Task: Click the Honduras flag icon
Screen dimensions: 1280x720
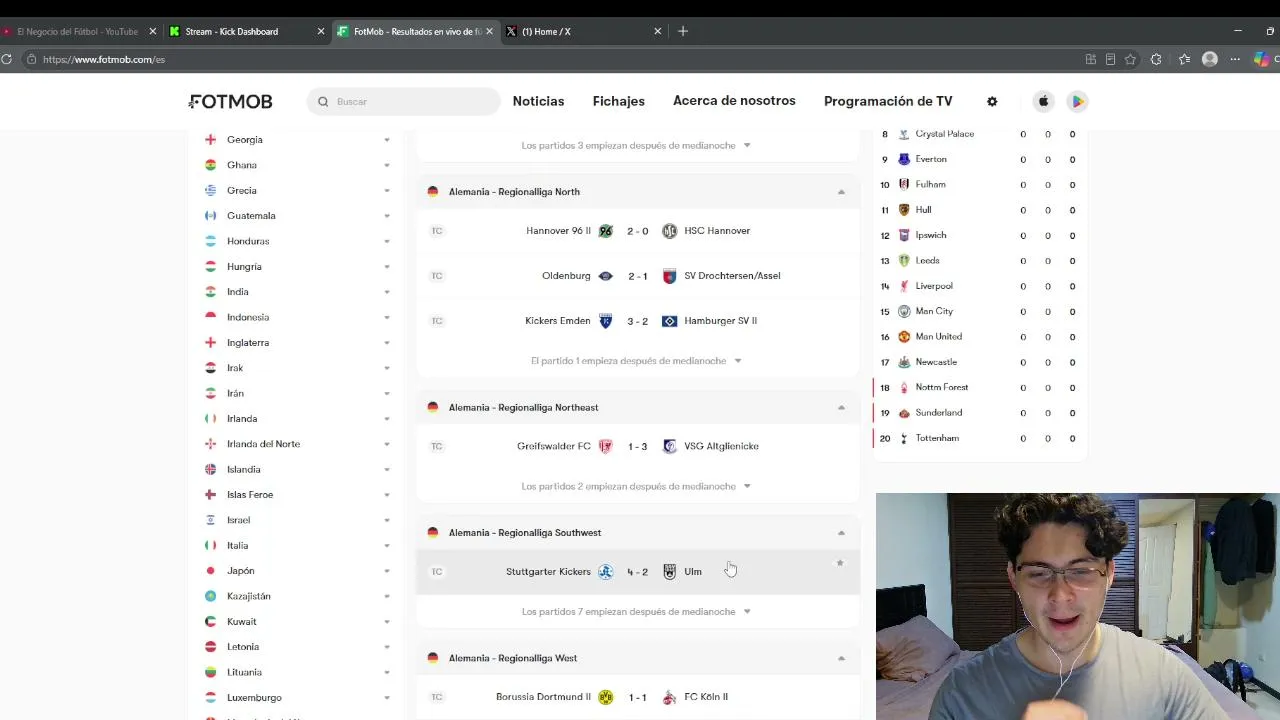Action: click(x=210, y=241)
